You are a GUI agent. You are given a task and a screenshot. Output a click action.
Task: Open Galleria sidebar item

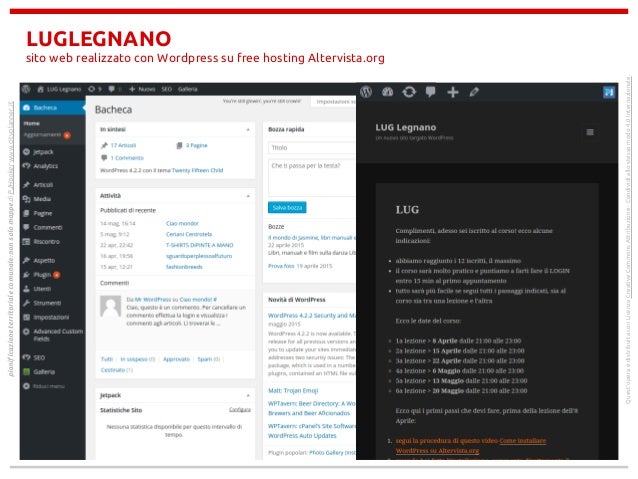tap(44, 372)
